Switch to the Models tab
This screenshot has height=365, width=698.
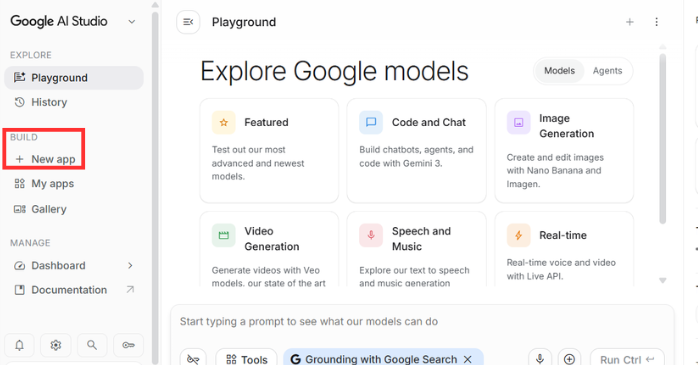point(560,71)
